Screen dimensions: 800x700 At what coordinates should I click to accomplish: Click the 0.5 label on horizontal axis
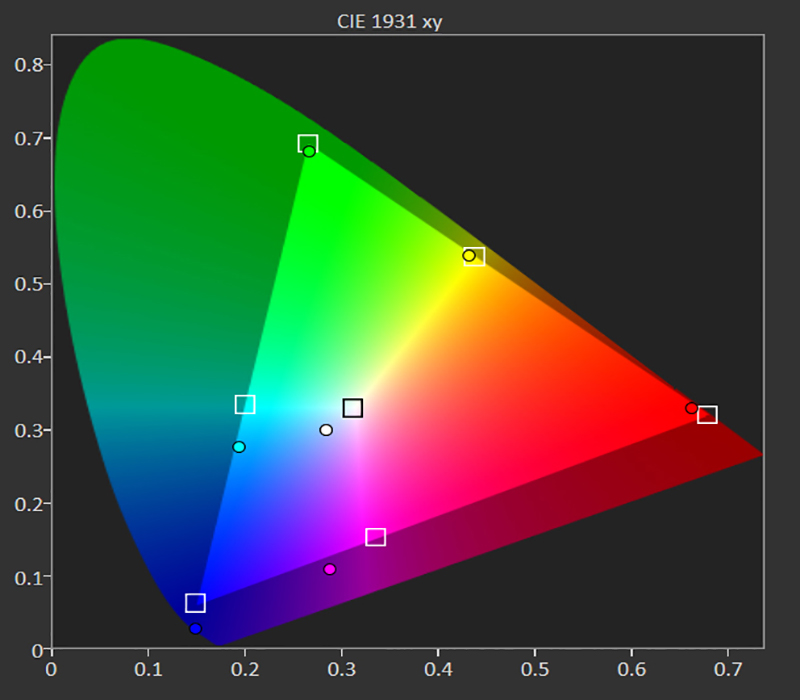[535, 669]
